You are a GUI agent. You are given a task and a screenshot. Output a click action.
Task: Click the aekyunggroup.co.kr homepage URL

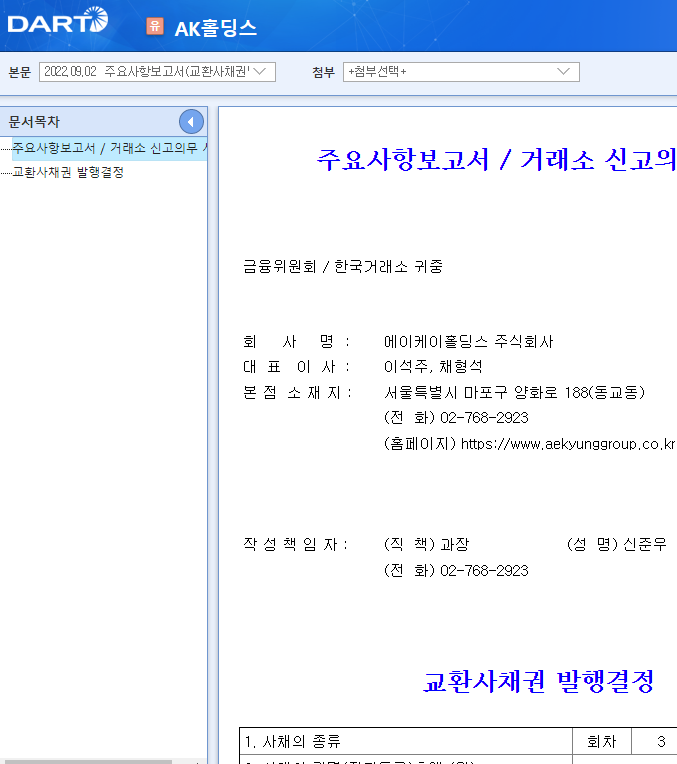pyautogui.click(x=568, y=444)
